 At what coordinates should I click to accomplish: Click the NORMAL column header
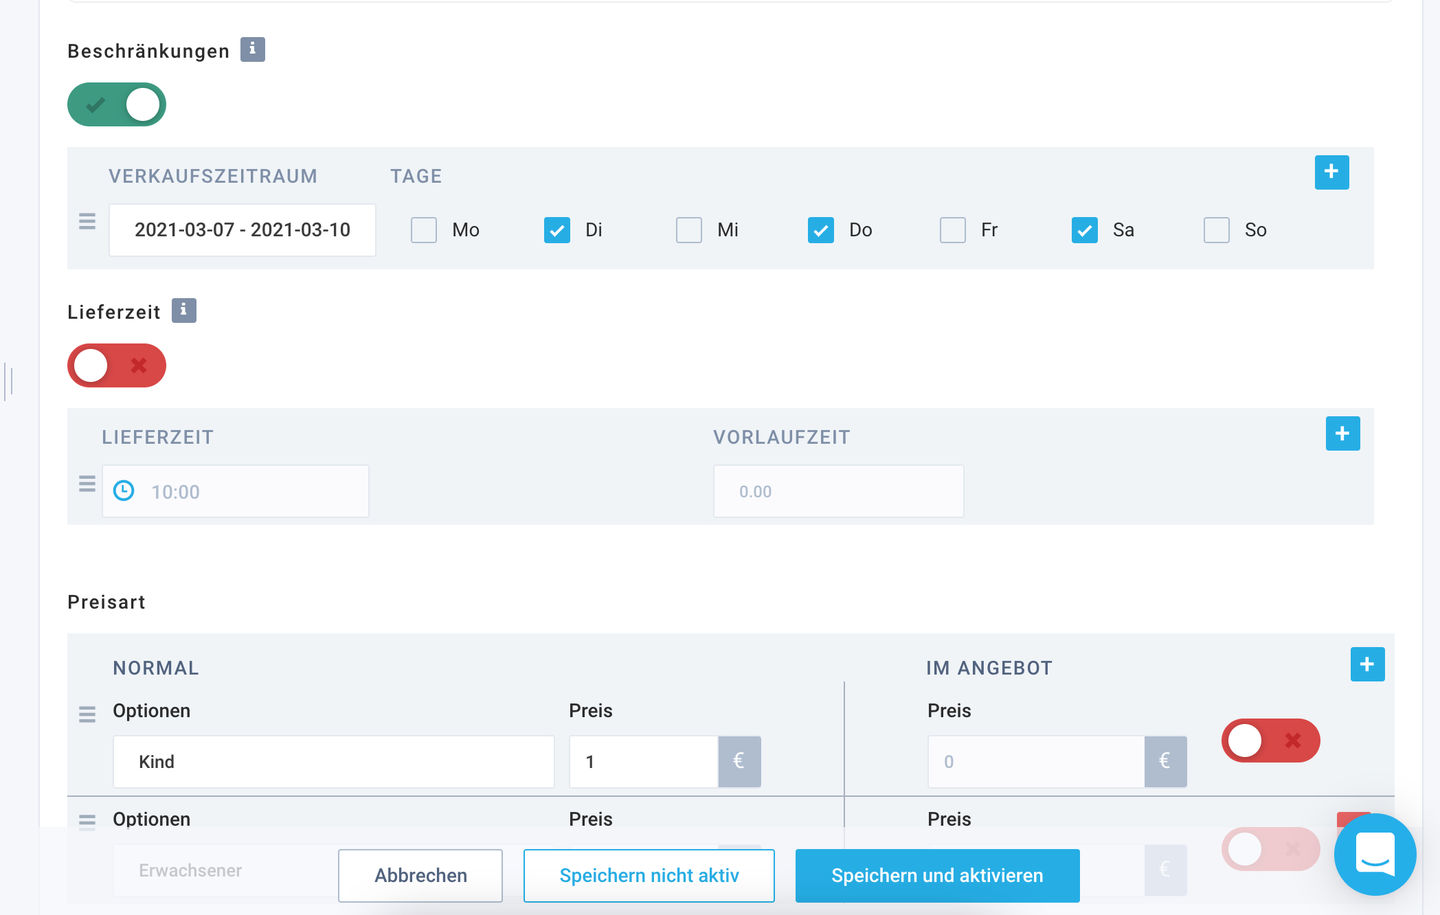tap(156, 668)
